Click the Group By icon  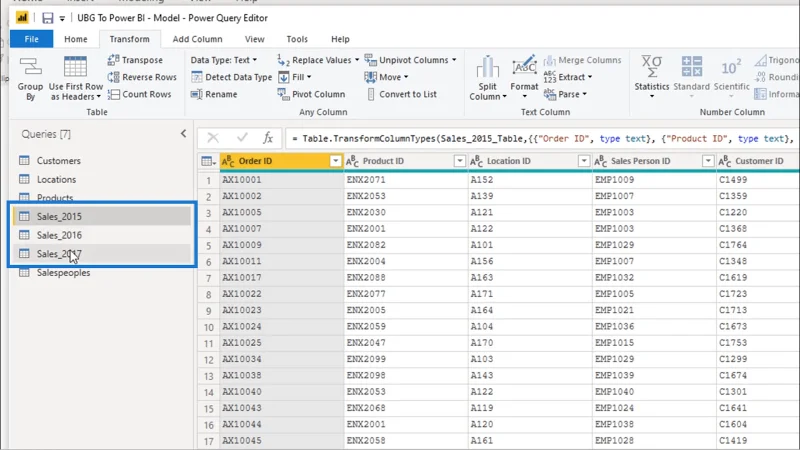coord(30,68)
